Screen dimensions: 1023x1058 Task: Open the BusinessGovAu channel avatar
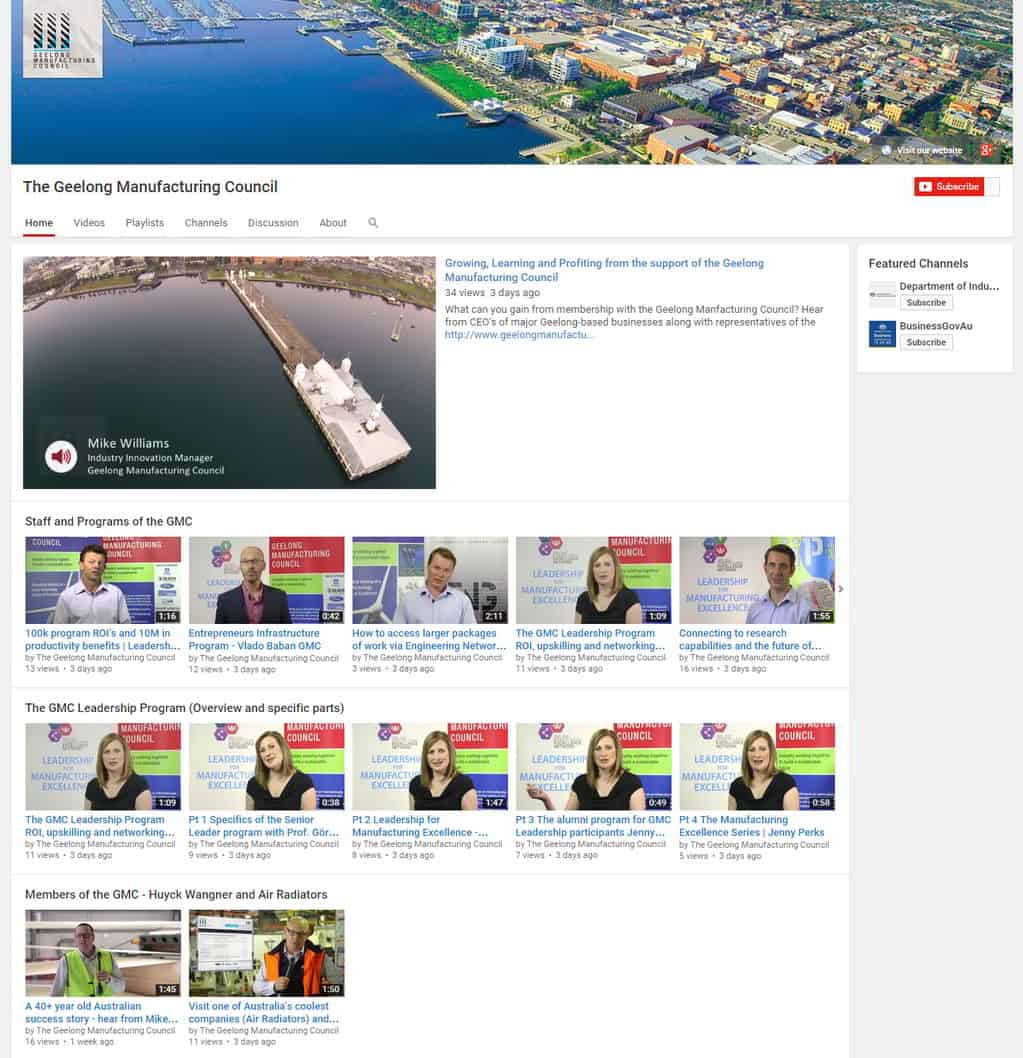[x=882, y=334]
